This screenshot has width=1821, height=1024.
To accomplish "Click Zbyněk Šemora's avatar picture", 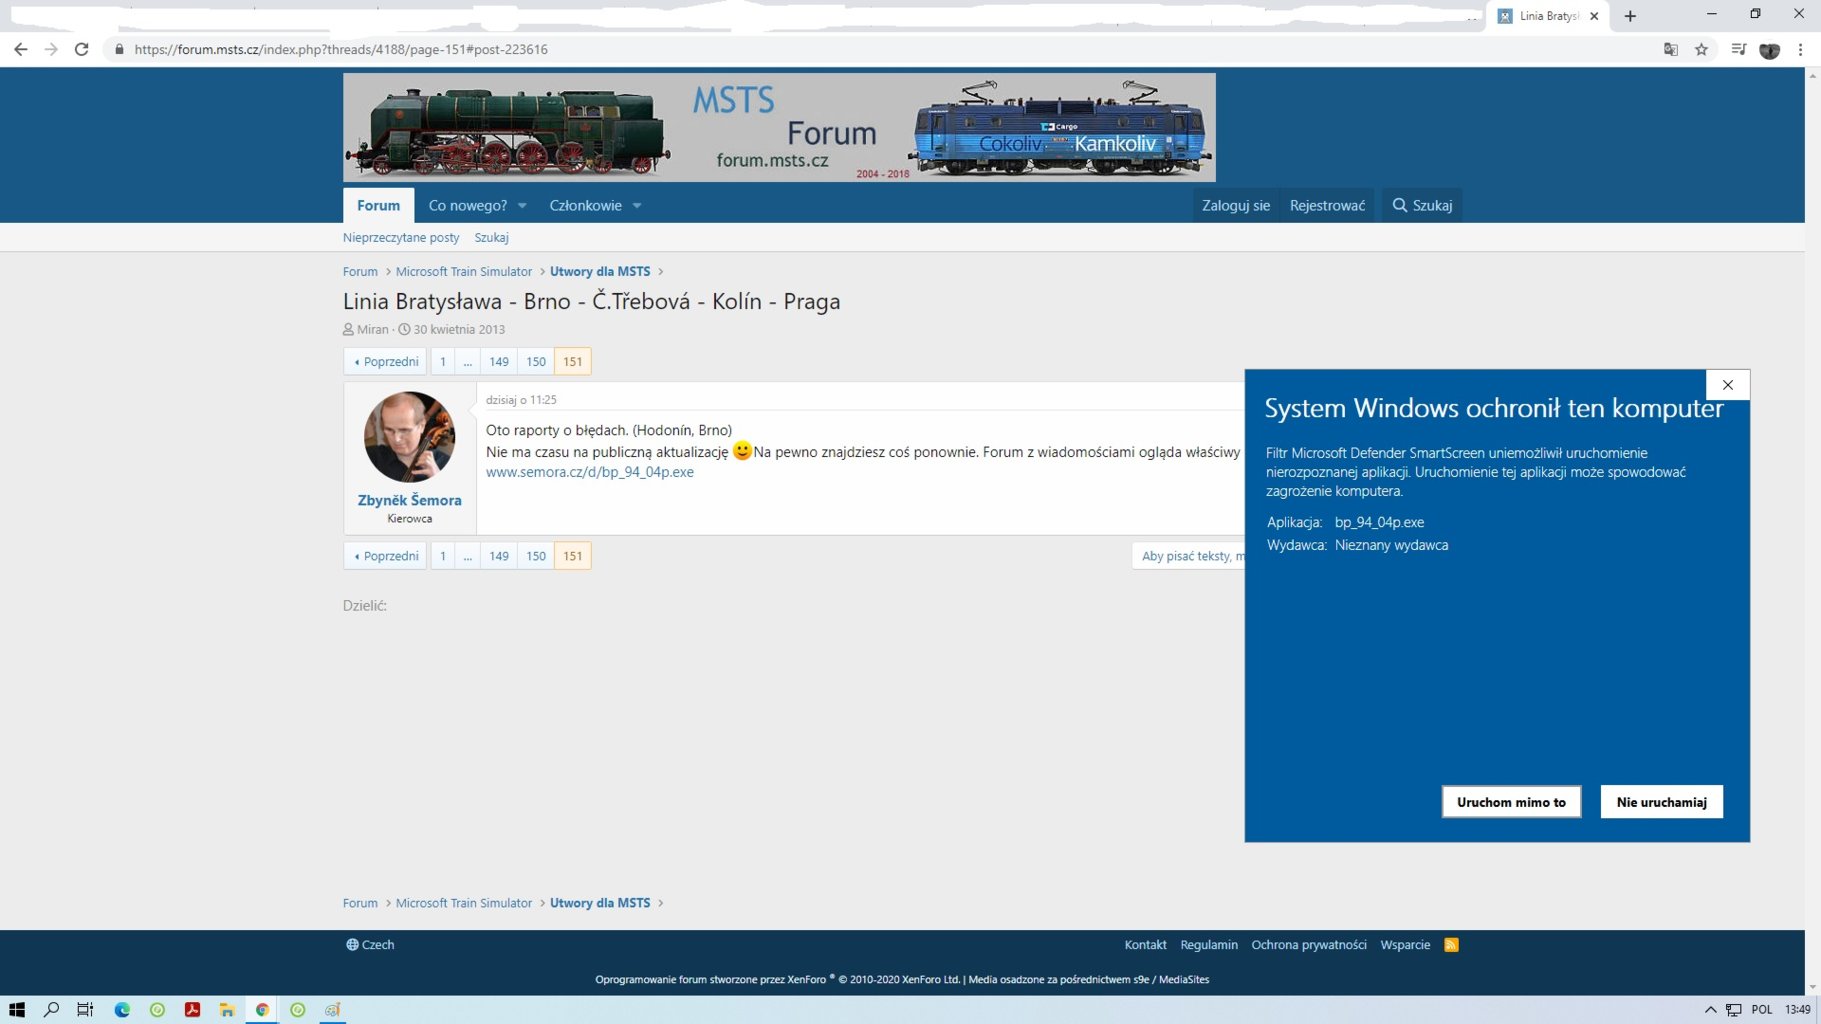I will pyautogui.click(x=409, y=437).
